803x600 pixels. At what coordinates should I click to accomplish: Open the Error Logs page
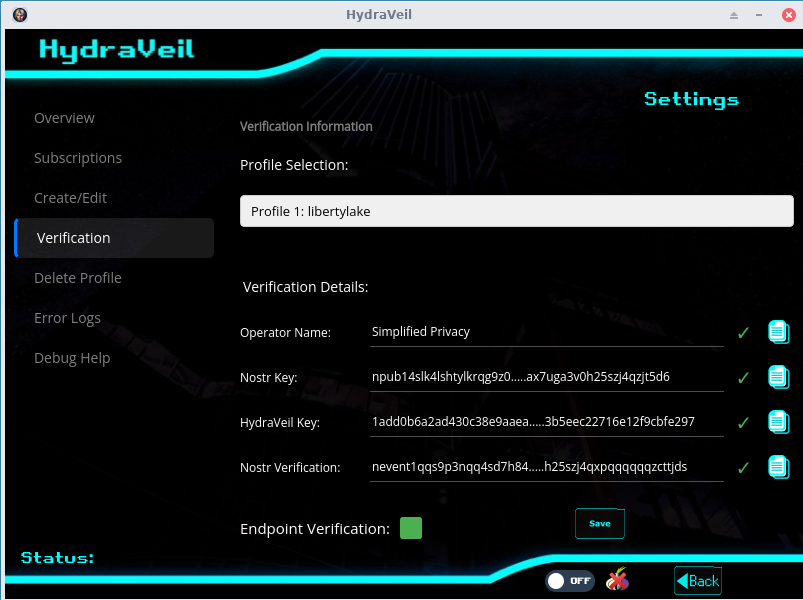67,318
